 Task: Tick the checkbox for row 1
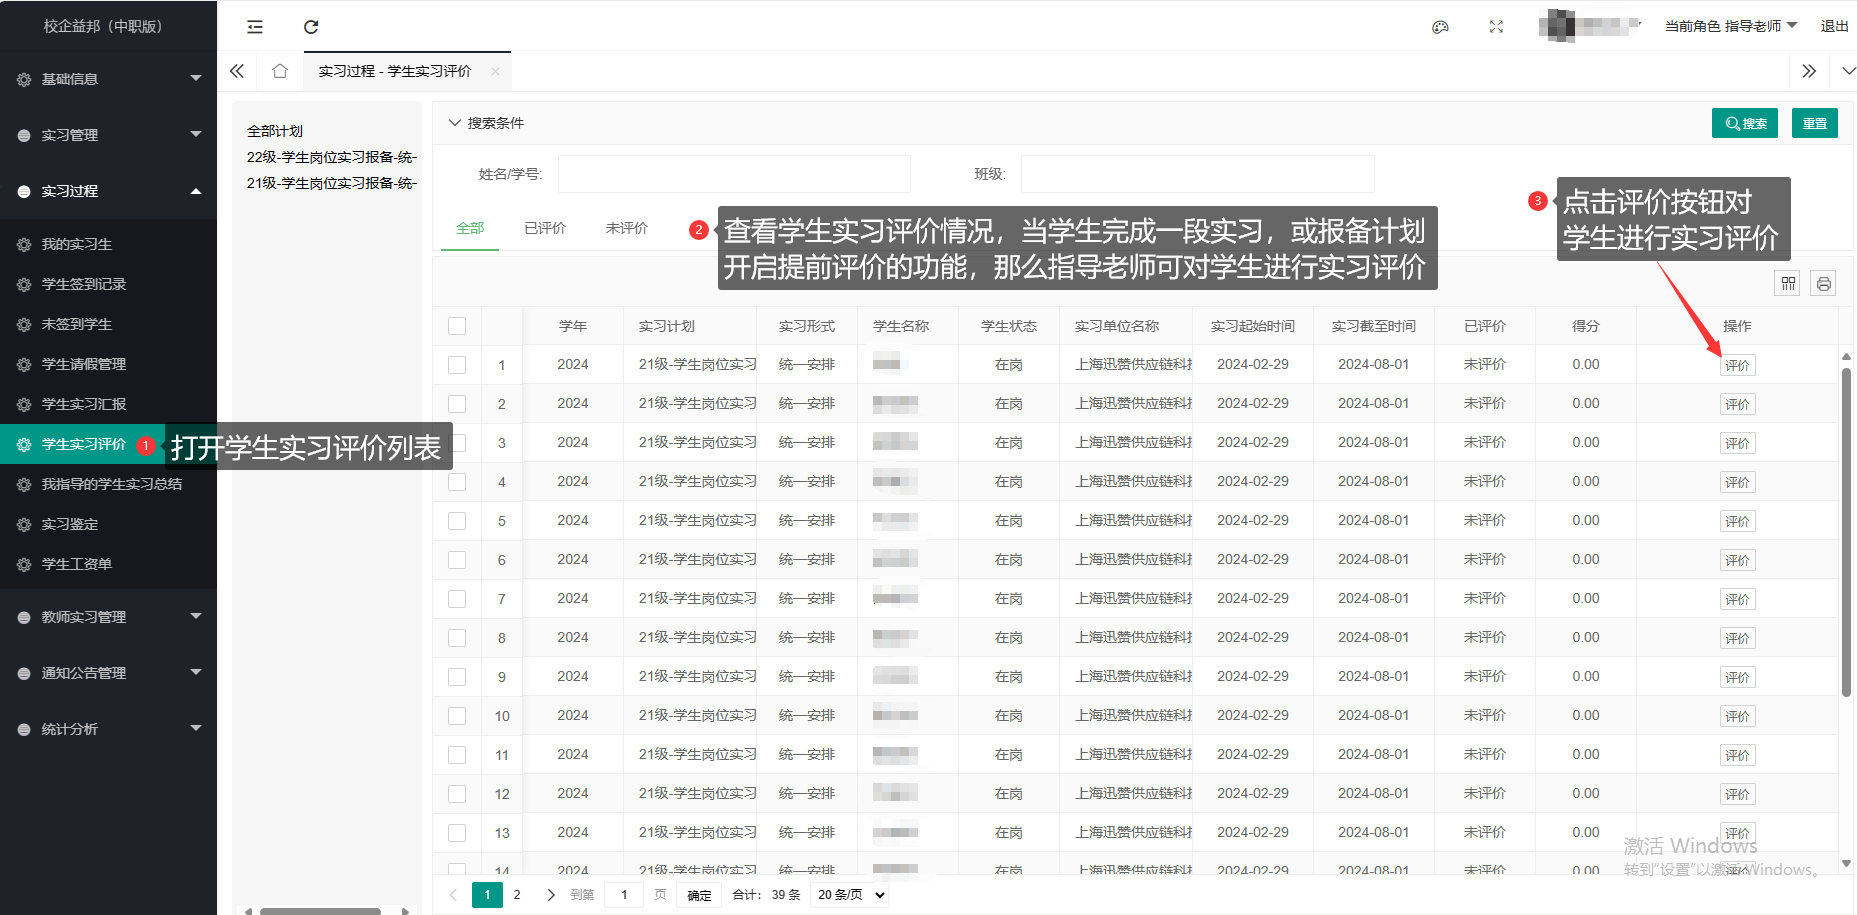click(x=457, y=365)
